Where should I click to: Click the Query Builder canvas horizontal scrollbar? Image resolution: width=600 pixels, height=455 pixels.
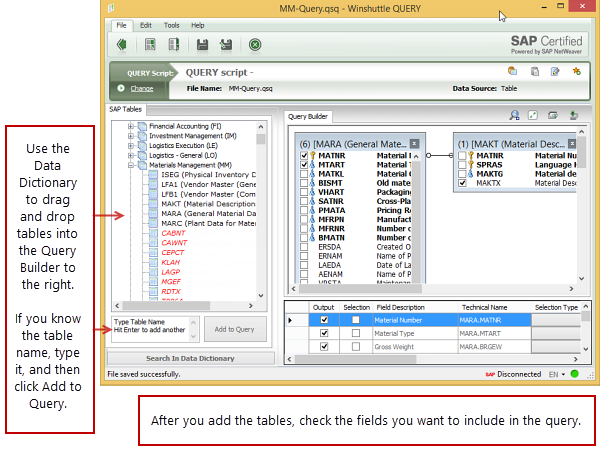point(360,289)
